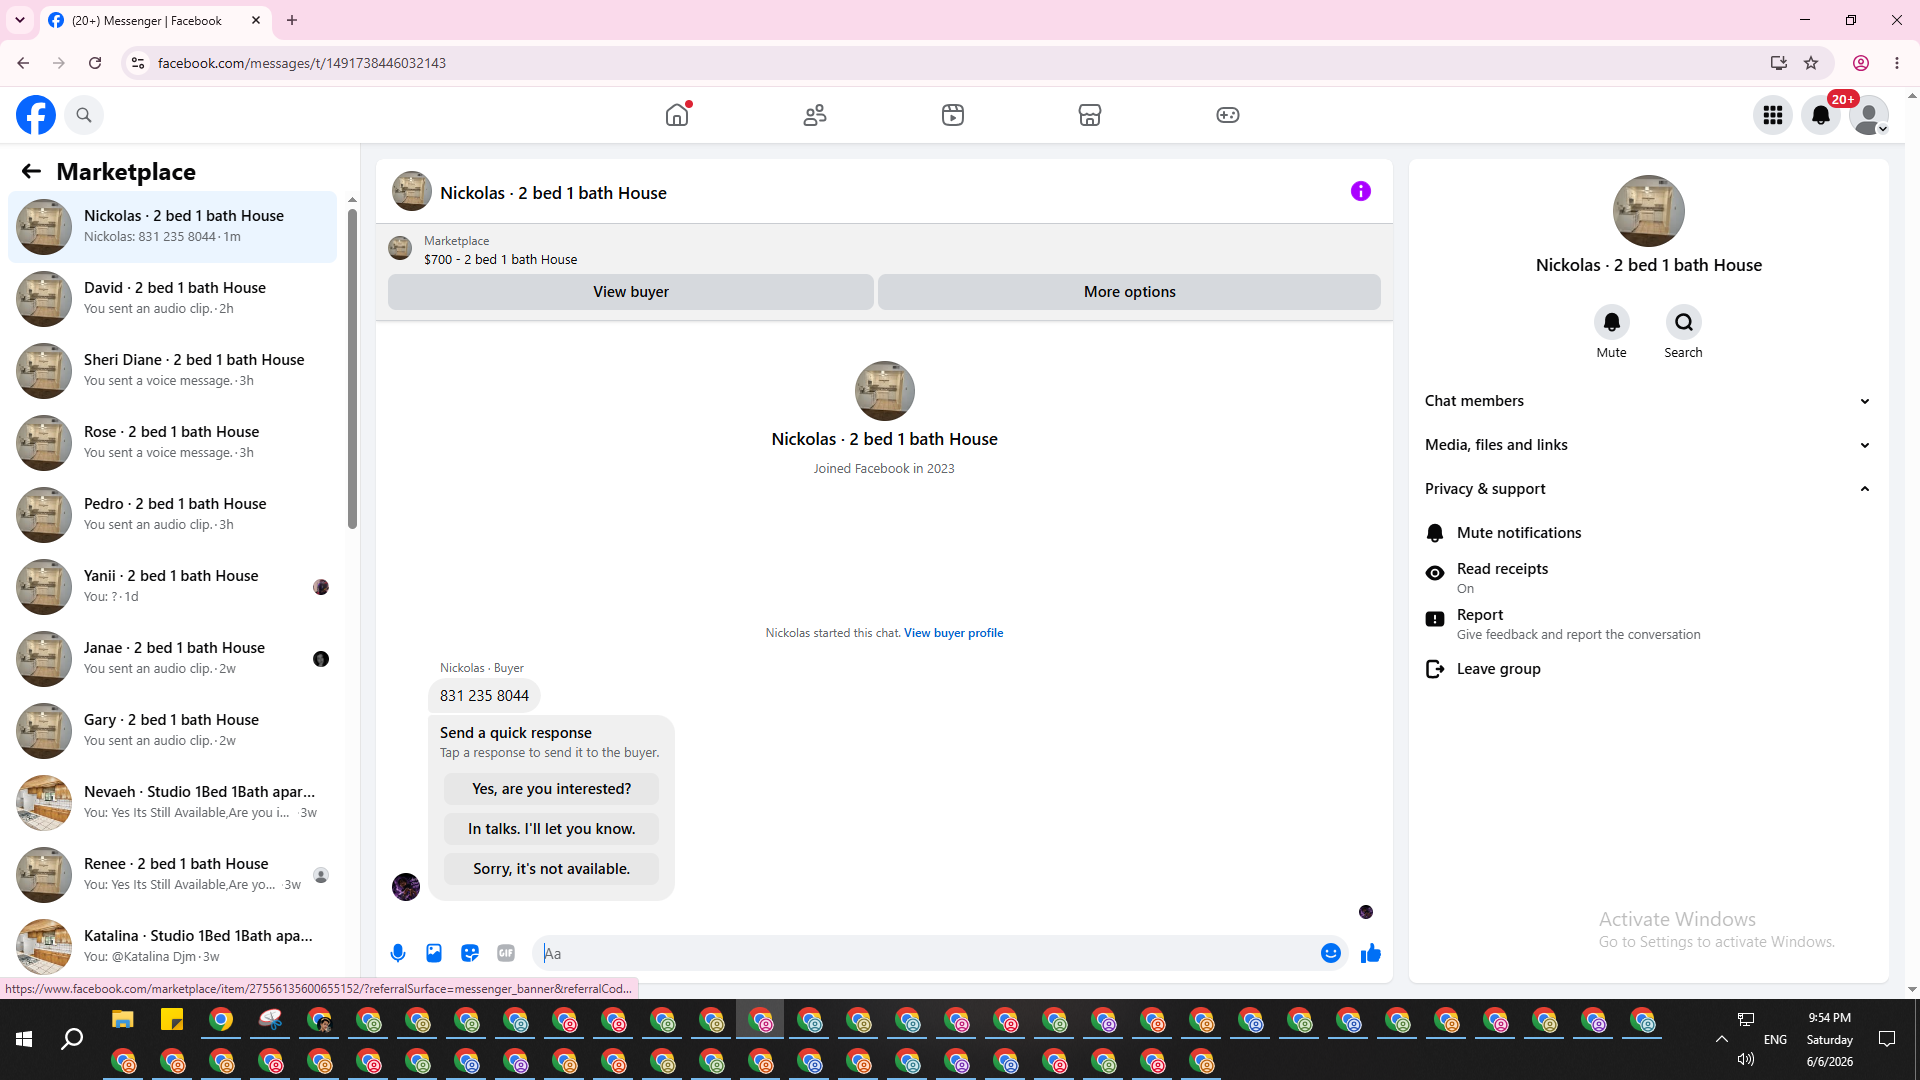Send a thumbs-up like
This screenshot has height=1080, width=1920.
(x=1371, y=953)
